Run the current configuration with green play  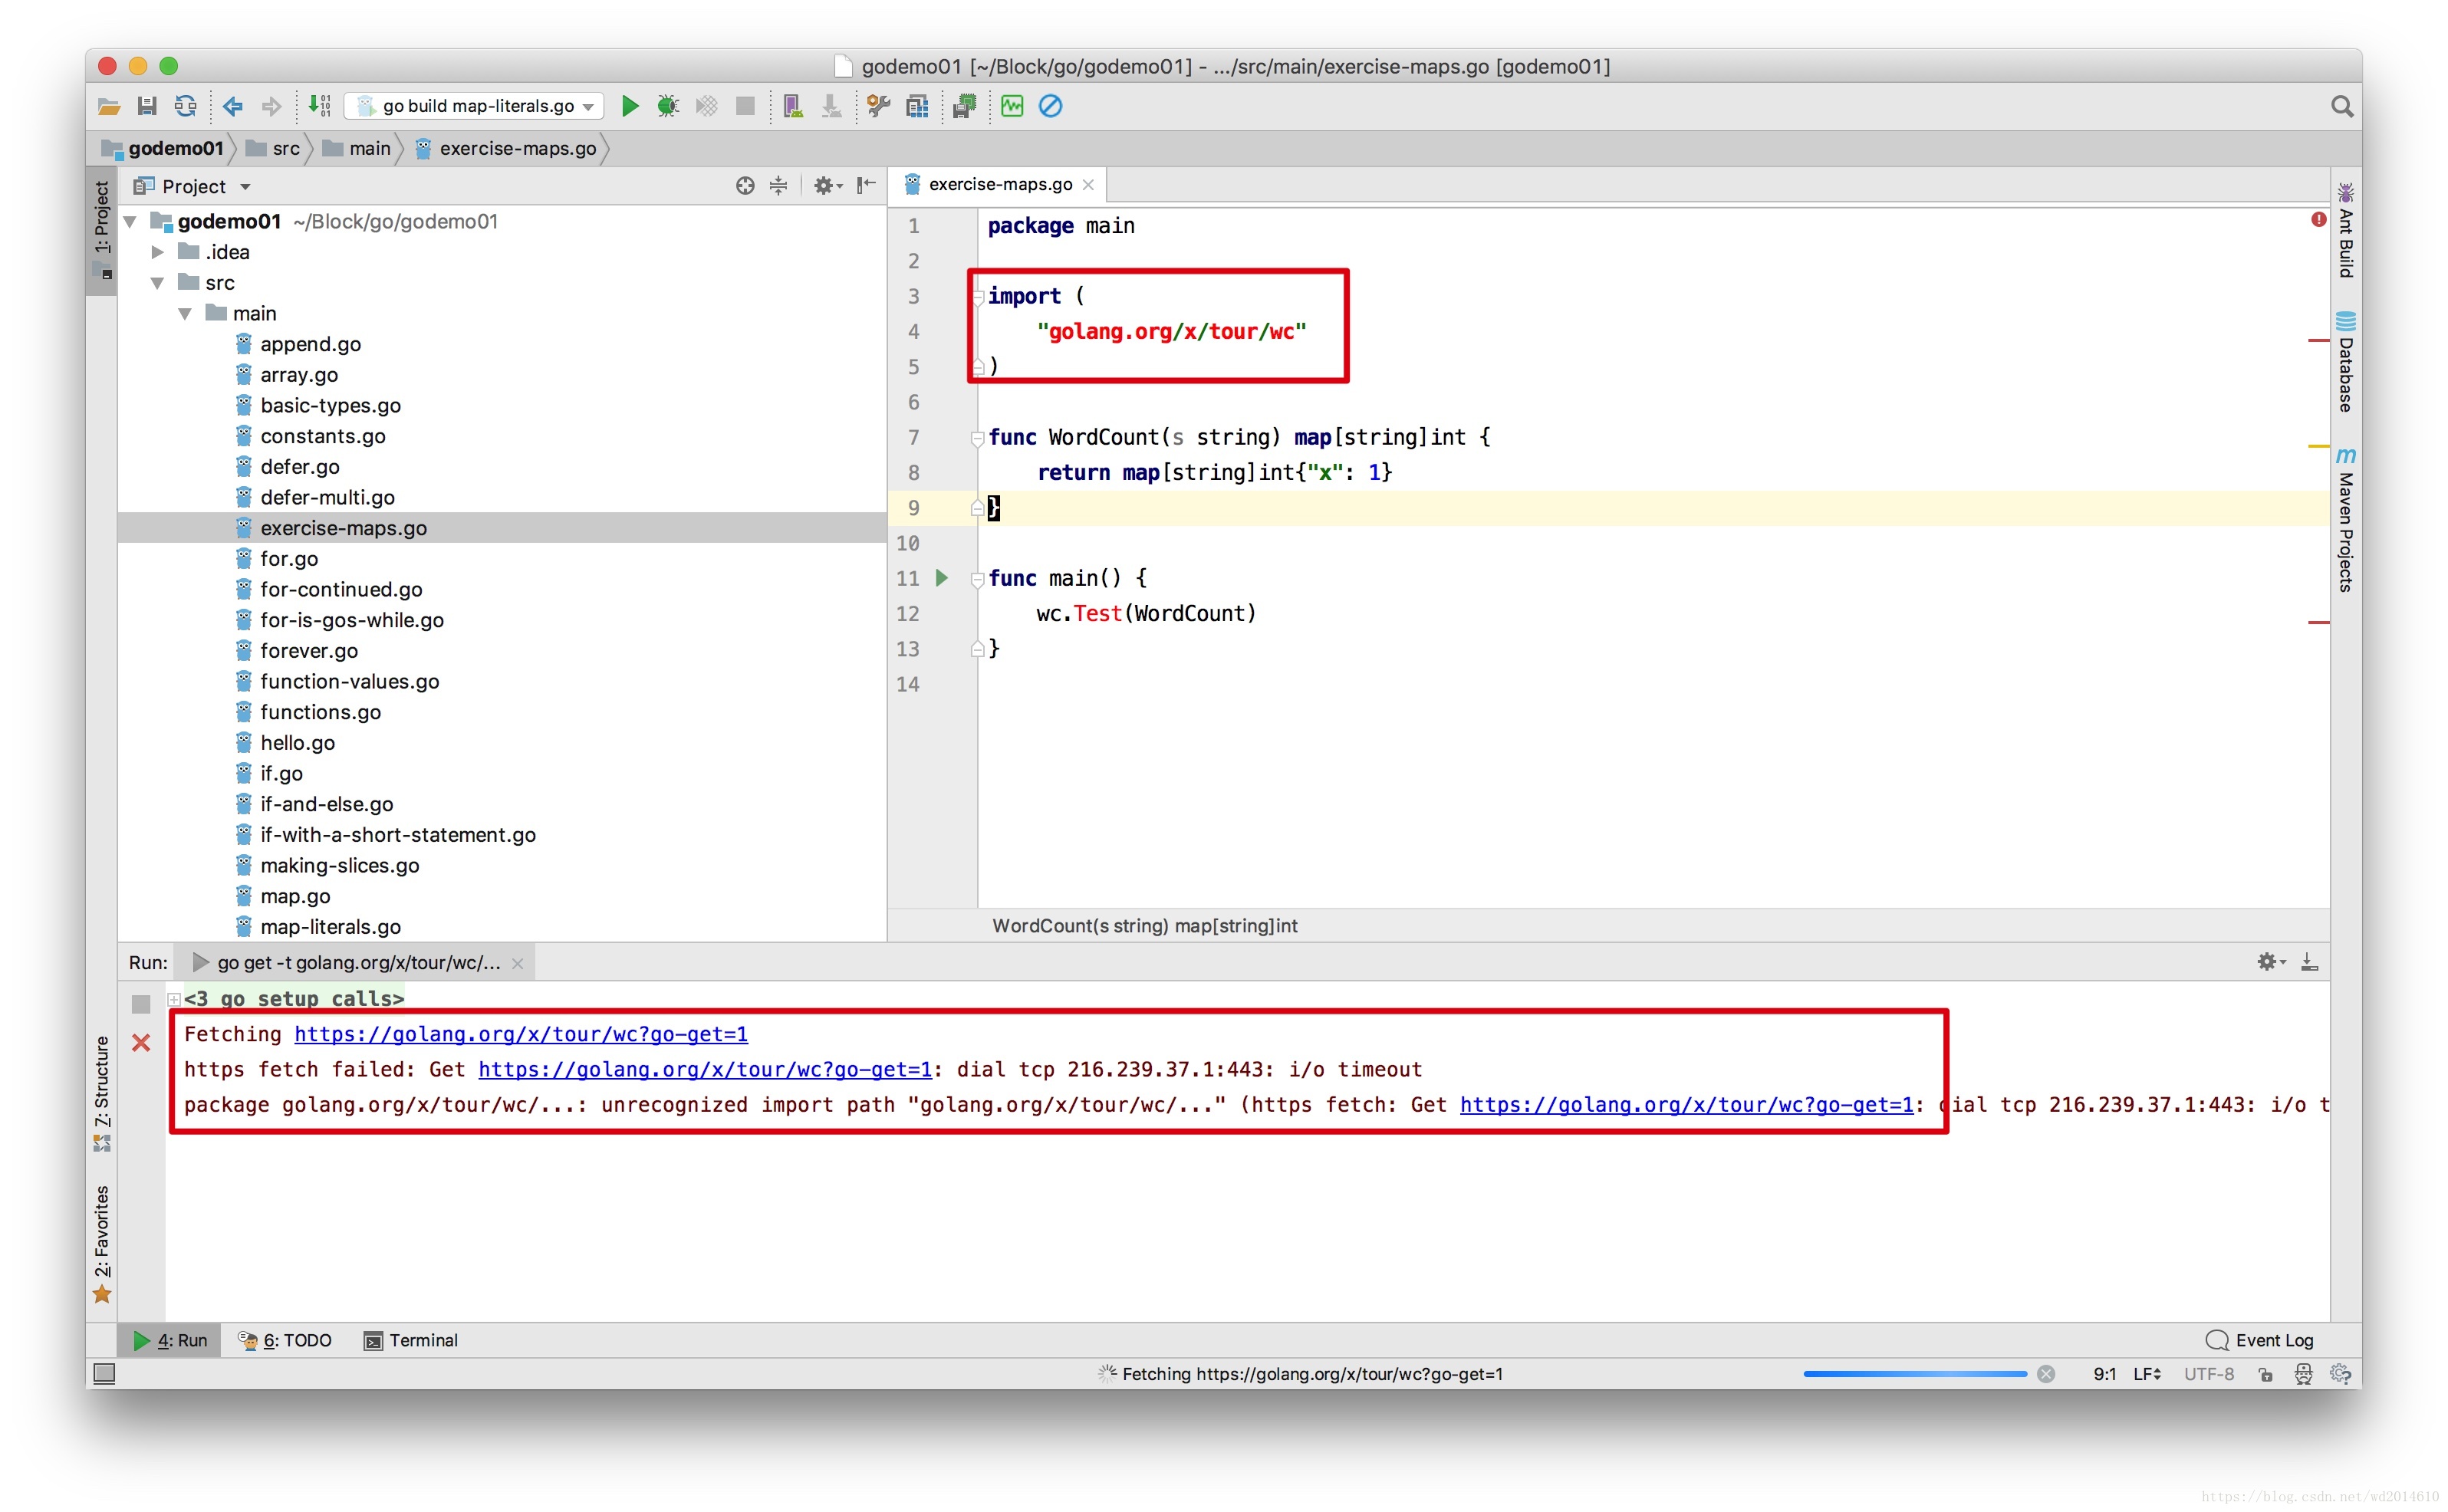pyautogui.click(x=630, y=106)
